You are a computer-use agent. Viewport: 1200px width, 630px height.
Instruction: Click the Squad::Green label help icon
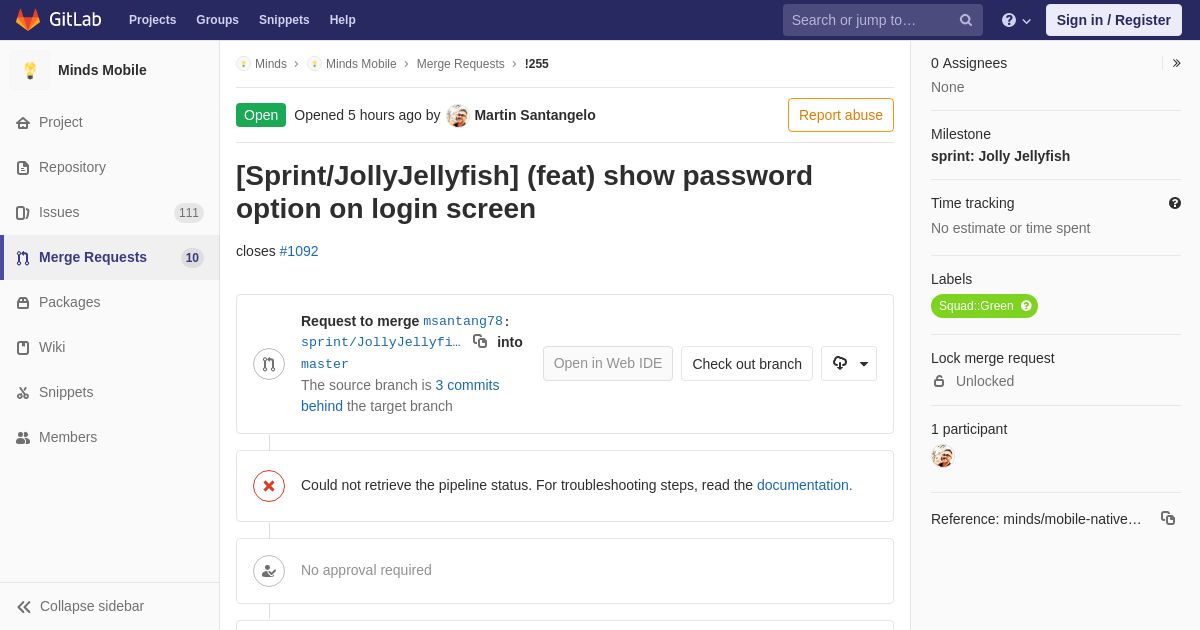[1026, 306]
